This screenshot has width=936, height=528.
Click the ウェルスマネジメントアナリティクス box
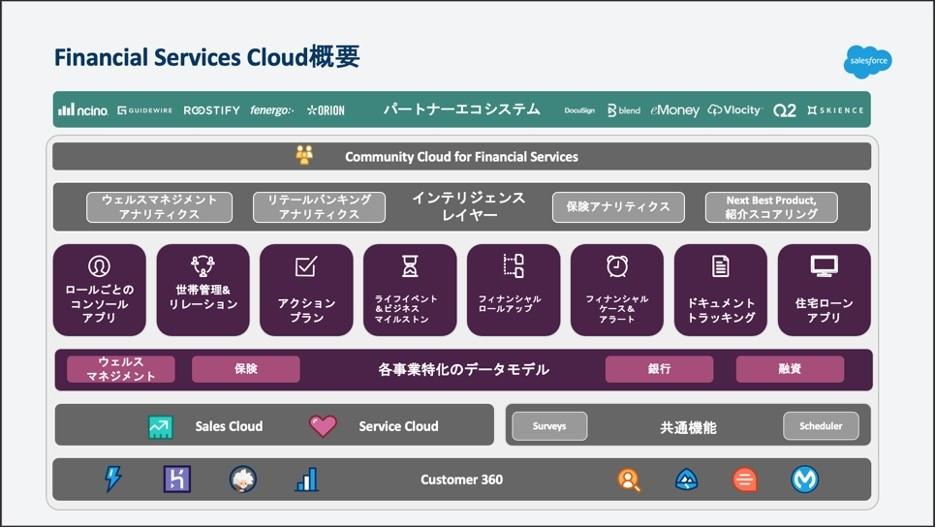coord(159,207)
